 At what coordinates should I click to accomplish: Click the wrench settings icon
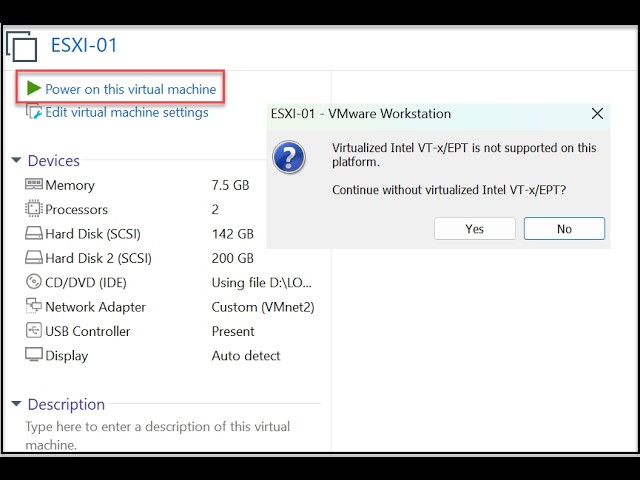click(34, 112)
